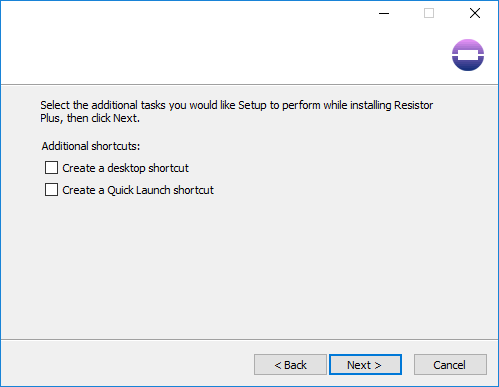
Task: Click the word 'Next' in the instruction sentence
Action: 125,118
